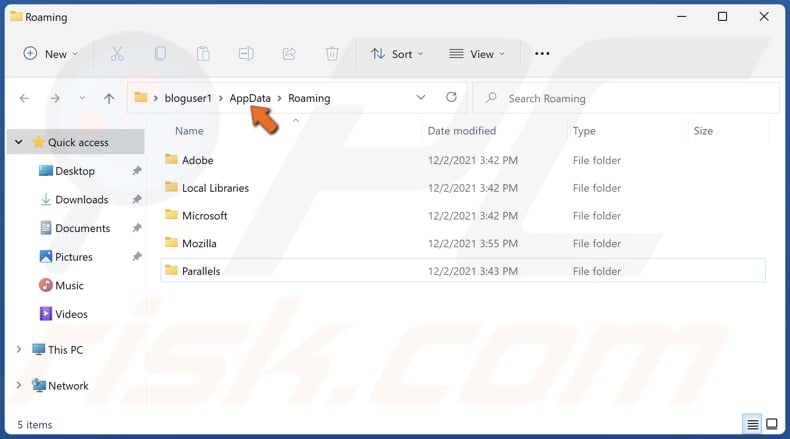Screen dimensions: 790x439
Task: Click the Rename icon in toolbar
Action: pyautogui.click(x=246, y=53)
